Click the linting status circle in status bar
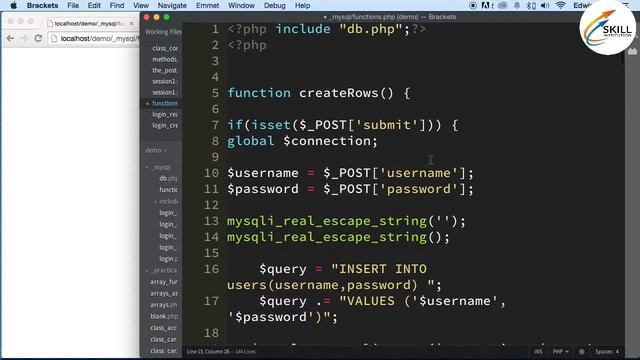Image resolution: width=640 pixels, height=360 pixels. (582, 351)
